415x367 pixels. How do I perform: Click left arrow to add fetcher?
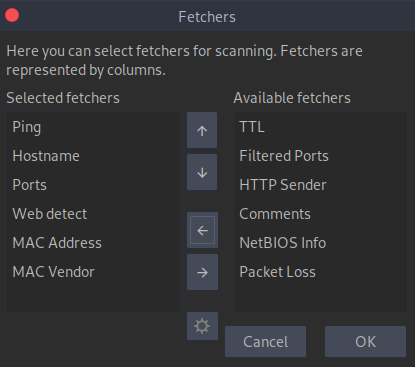[202, 230]
